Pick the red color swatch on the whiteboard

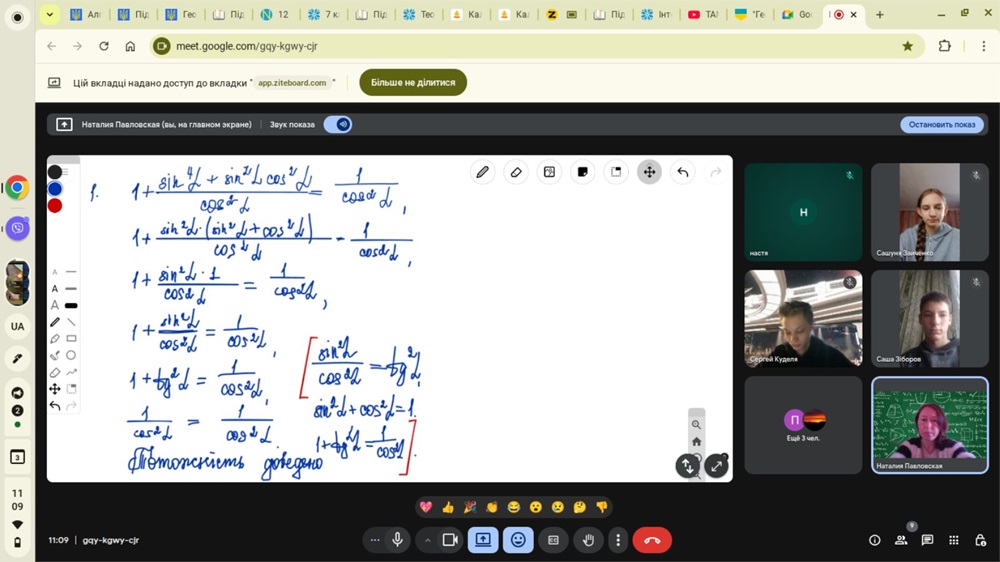coord(55,205)
